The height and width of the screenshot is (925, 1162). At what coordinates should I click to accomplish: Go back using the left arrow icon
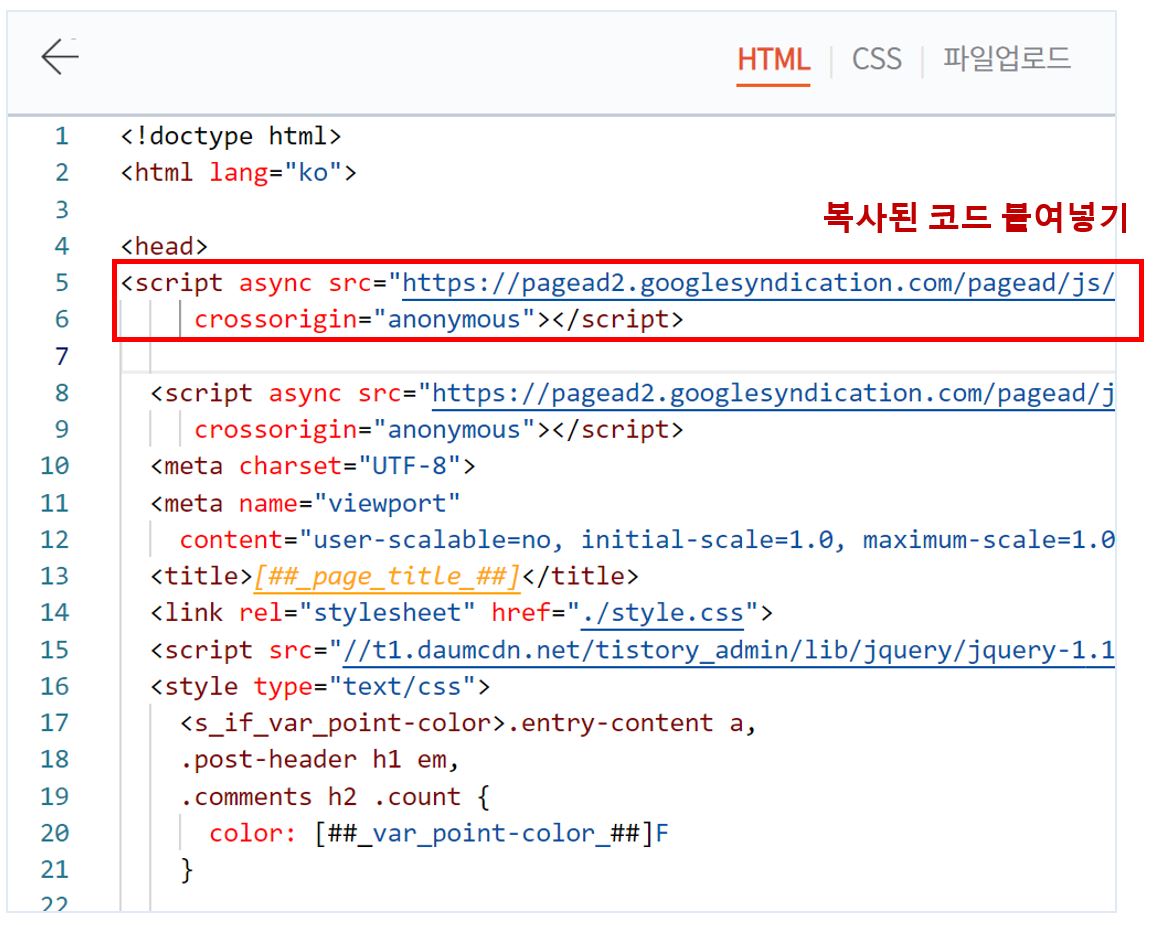[60, 57]
